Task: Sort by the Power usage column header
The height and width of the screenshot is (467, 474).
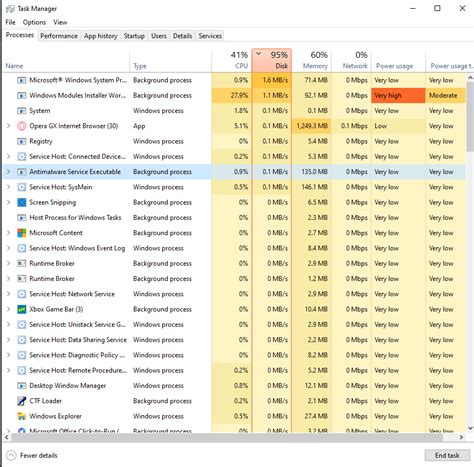Action: (398, 60)
